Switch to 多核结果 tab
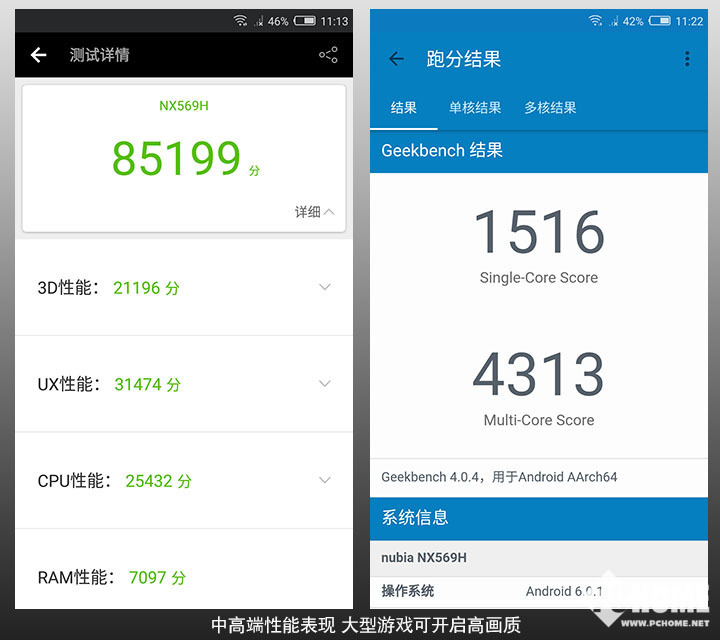Image resolution: width=720 pixels, height=640 pixels. [550, 108]
